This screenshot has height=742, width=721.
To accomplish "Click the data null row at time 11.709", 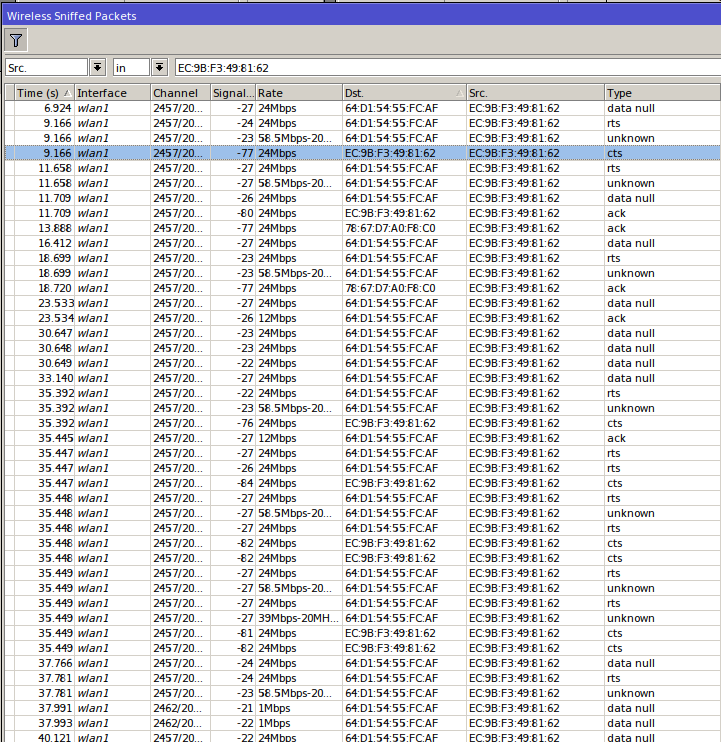I will (x=363, y=198).
